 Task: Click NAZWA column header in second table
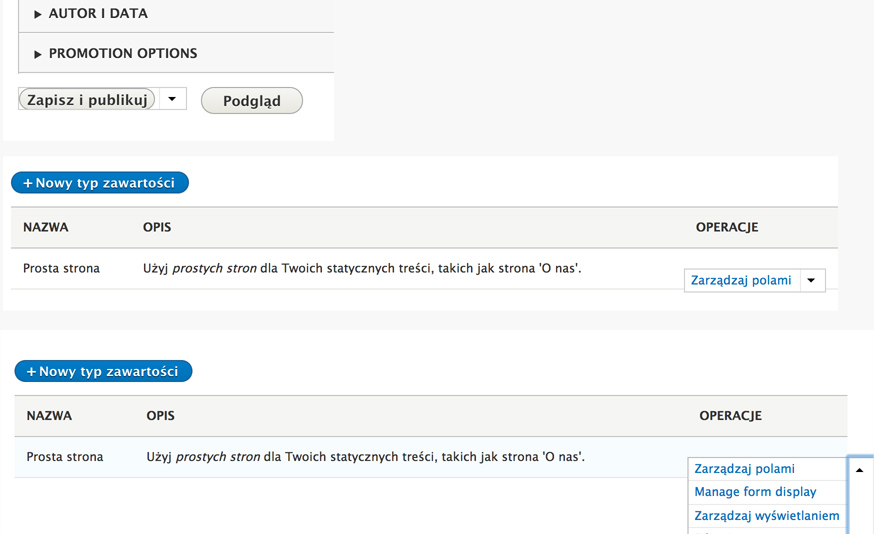(49, 416)
